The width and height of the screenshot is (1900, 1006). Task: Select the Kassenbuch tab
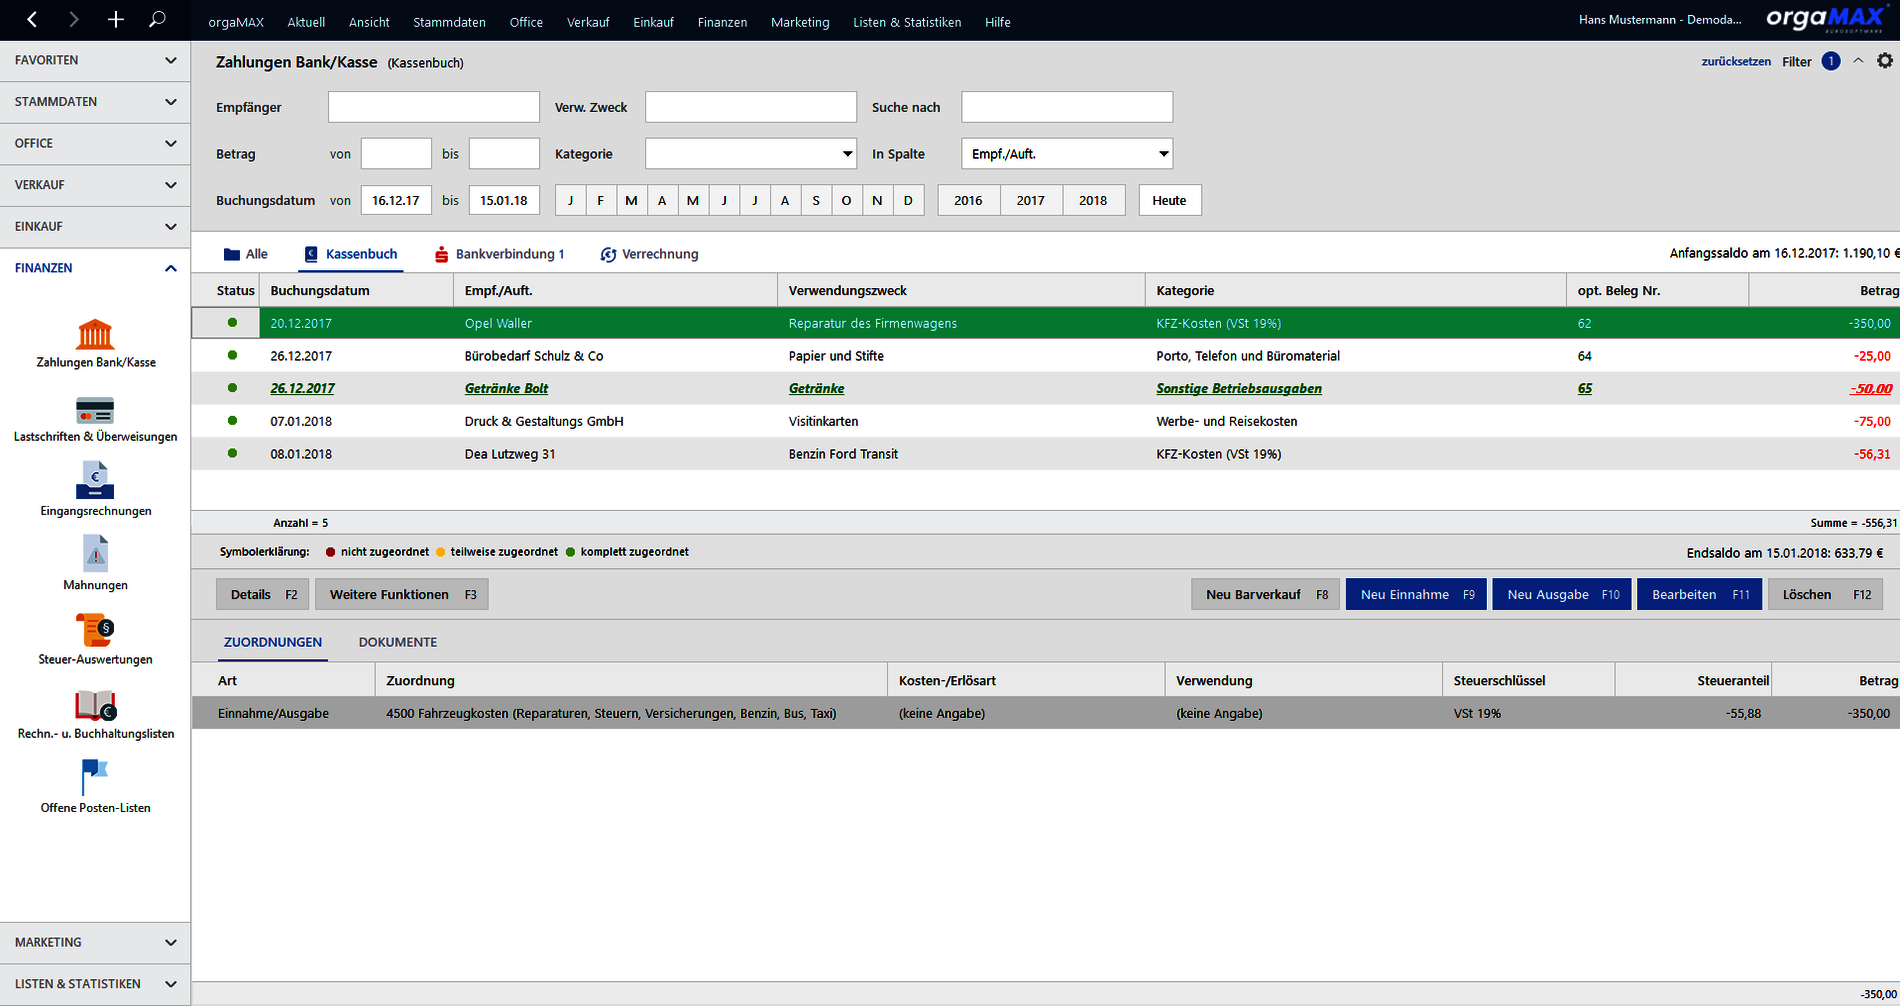pos(351,254)
